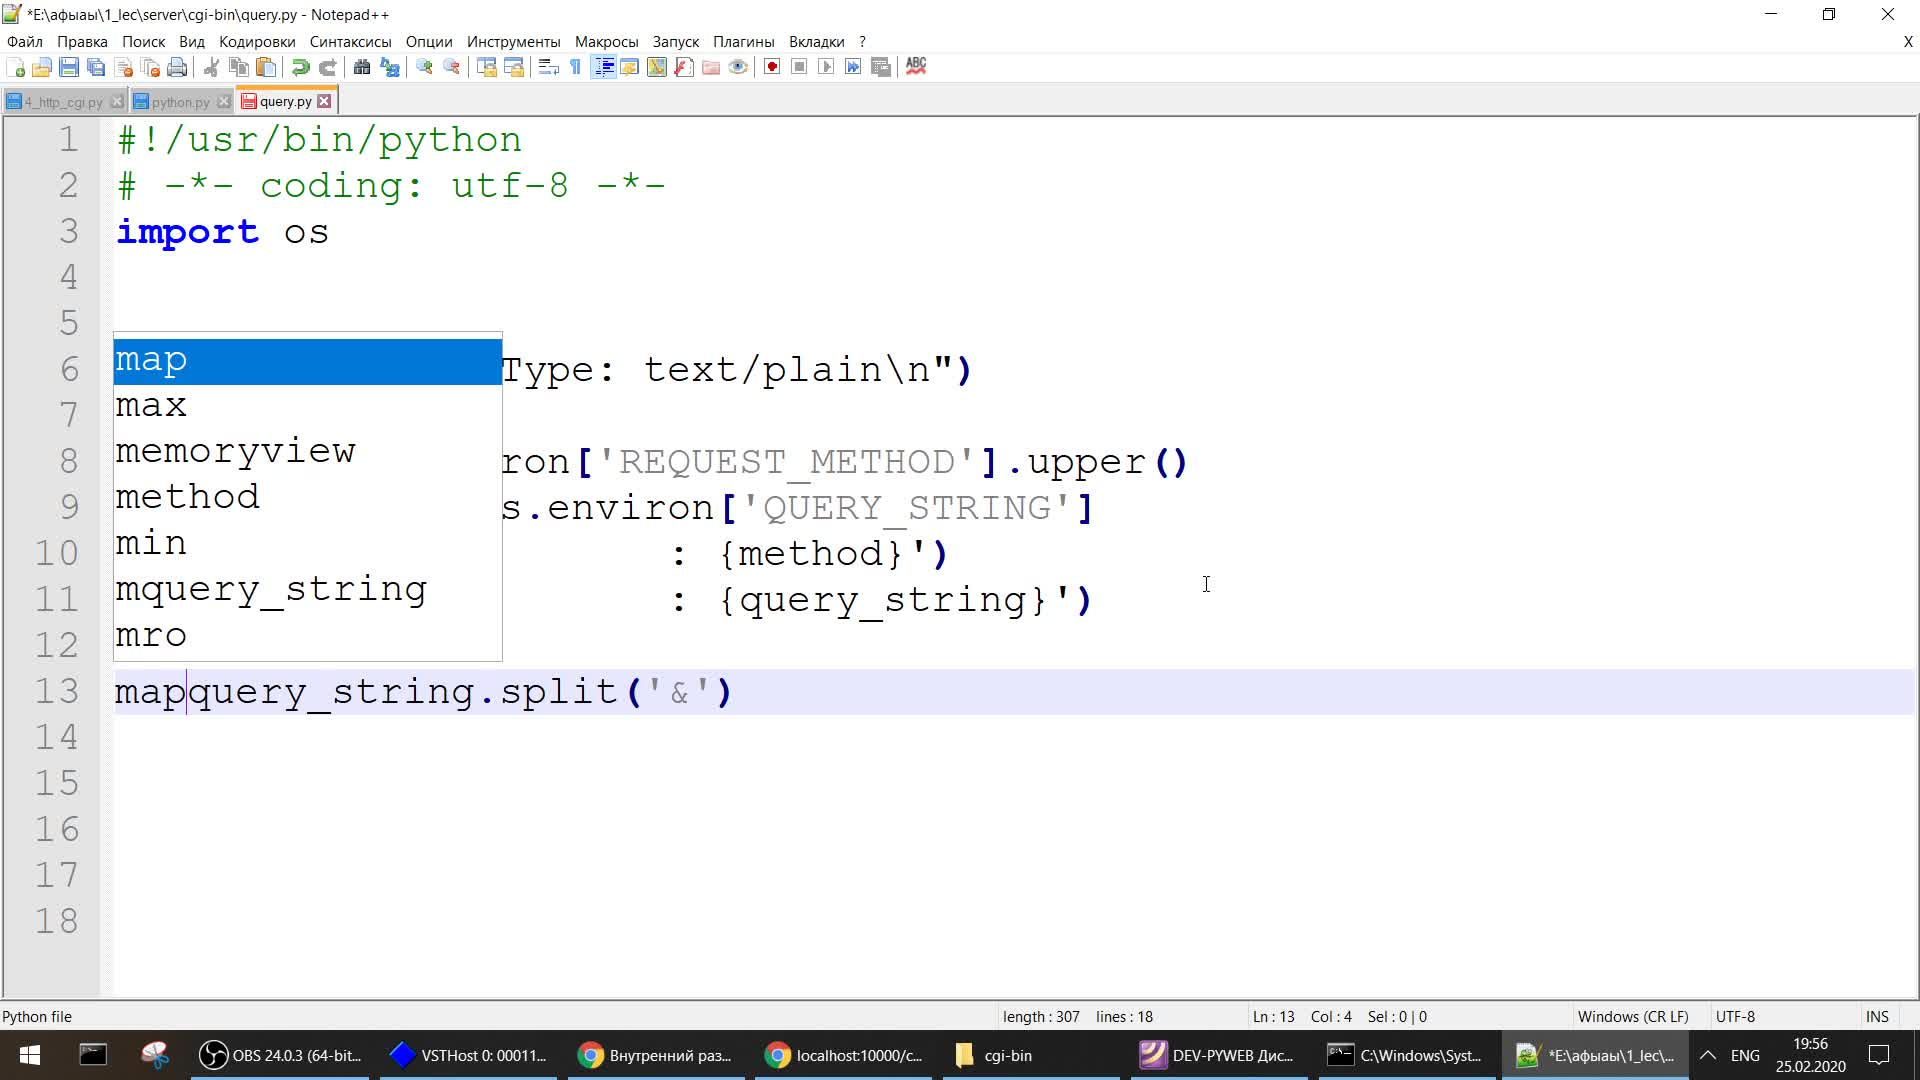This screenshot has height=1080, width=1920.
Task: Click the eye monitoring toolbar icon
Action: 738,67
